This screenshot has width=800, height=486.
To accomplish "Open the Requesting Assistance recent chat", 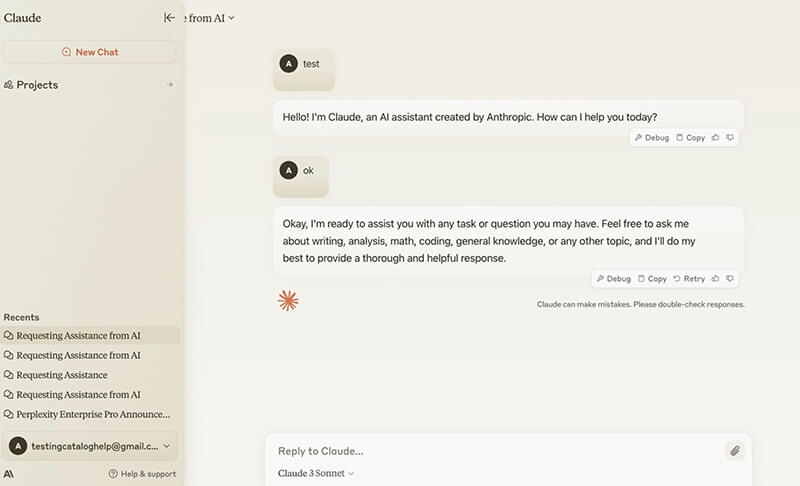I will (61, 375).
